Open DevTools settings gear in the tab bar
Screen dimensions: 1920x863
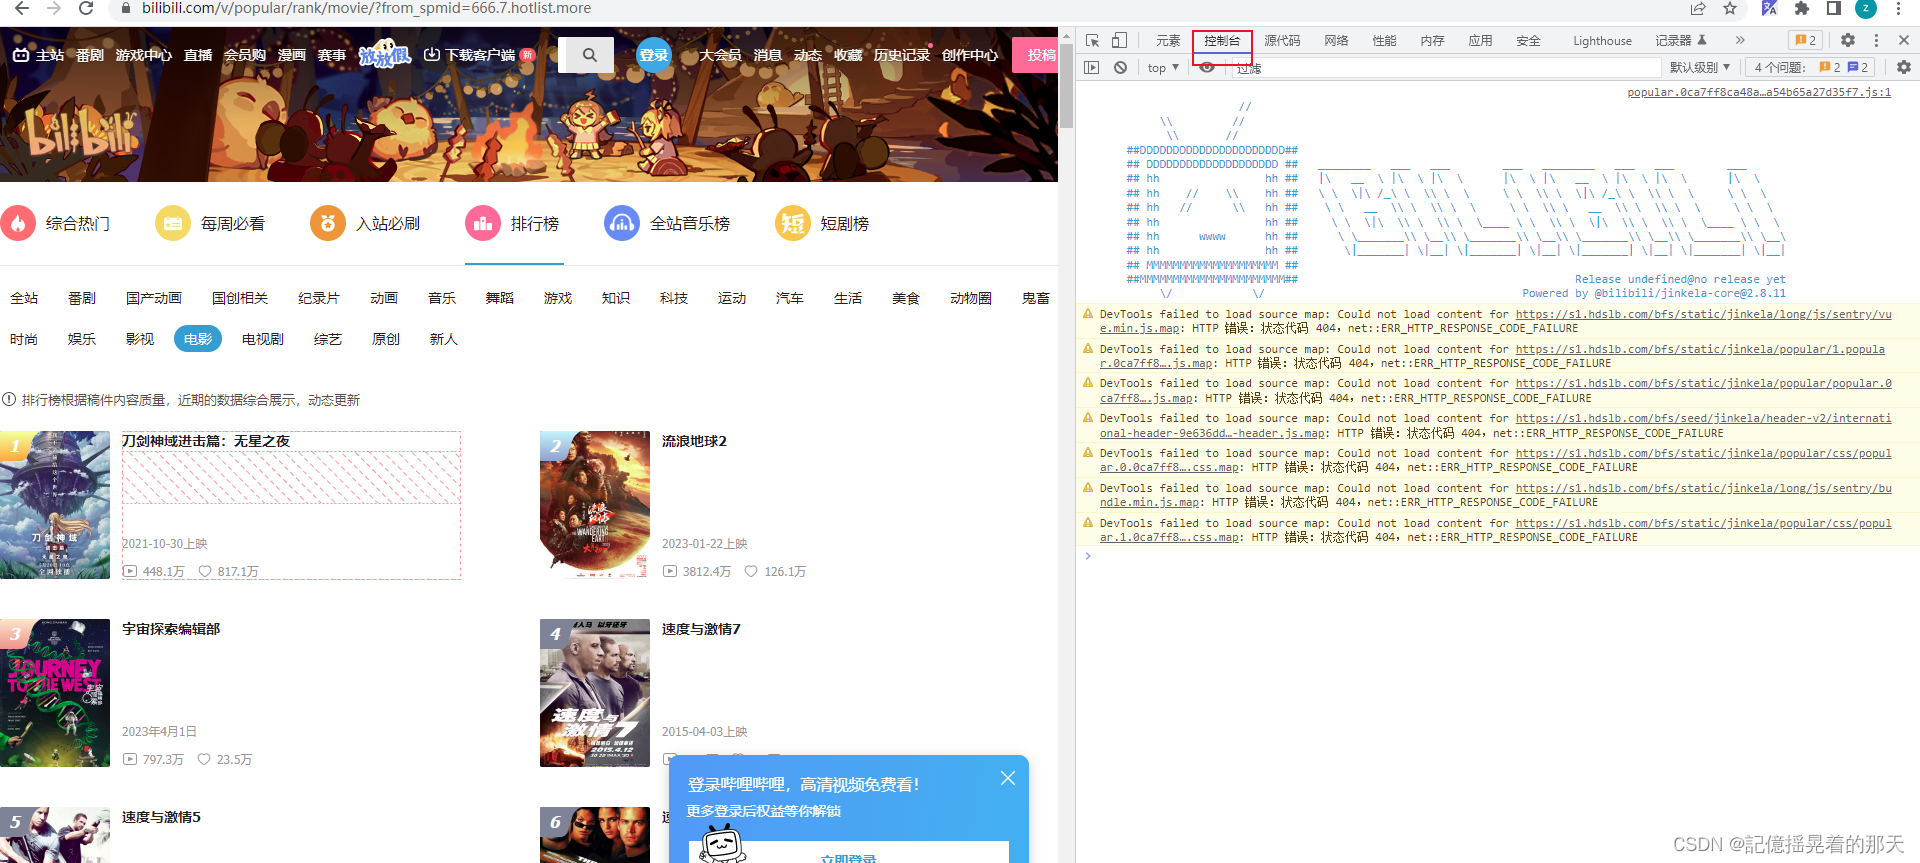tap(1848, 40)
